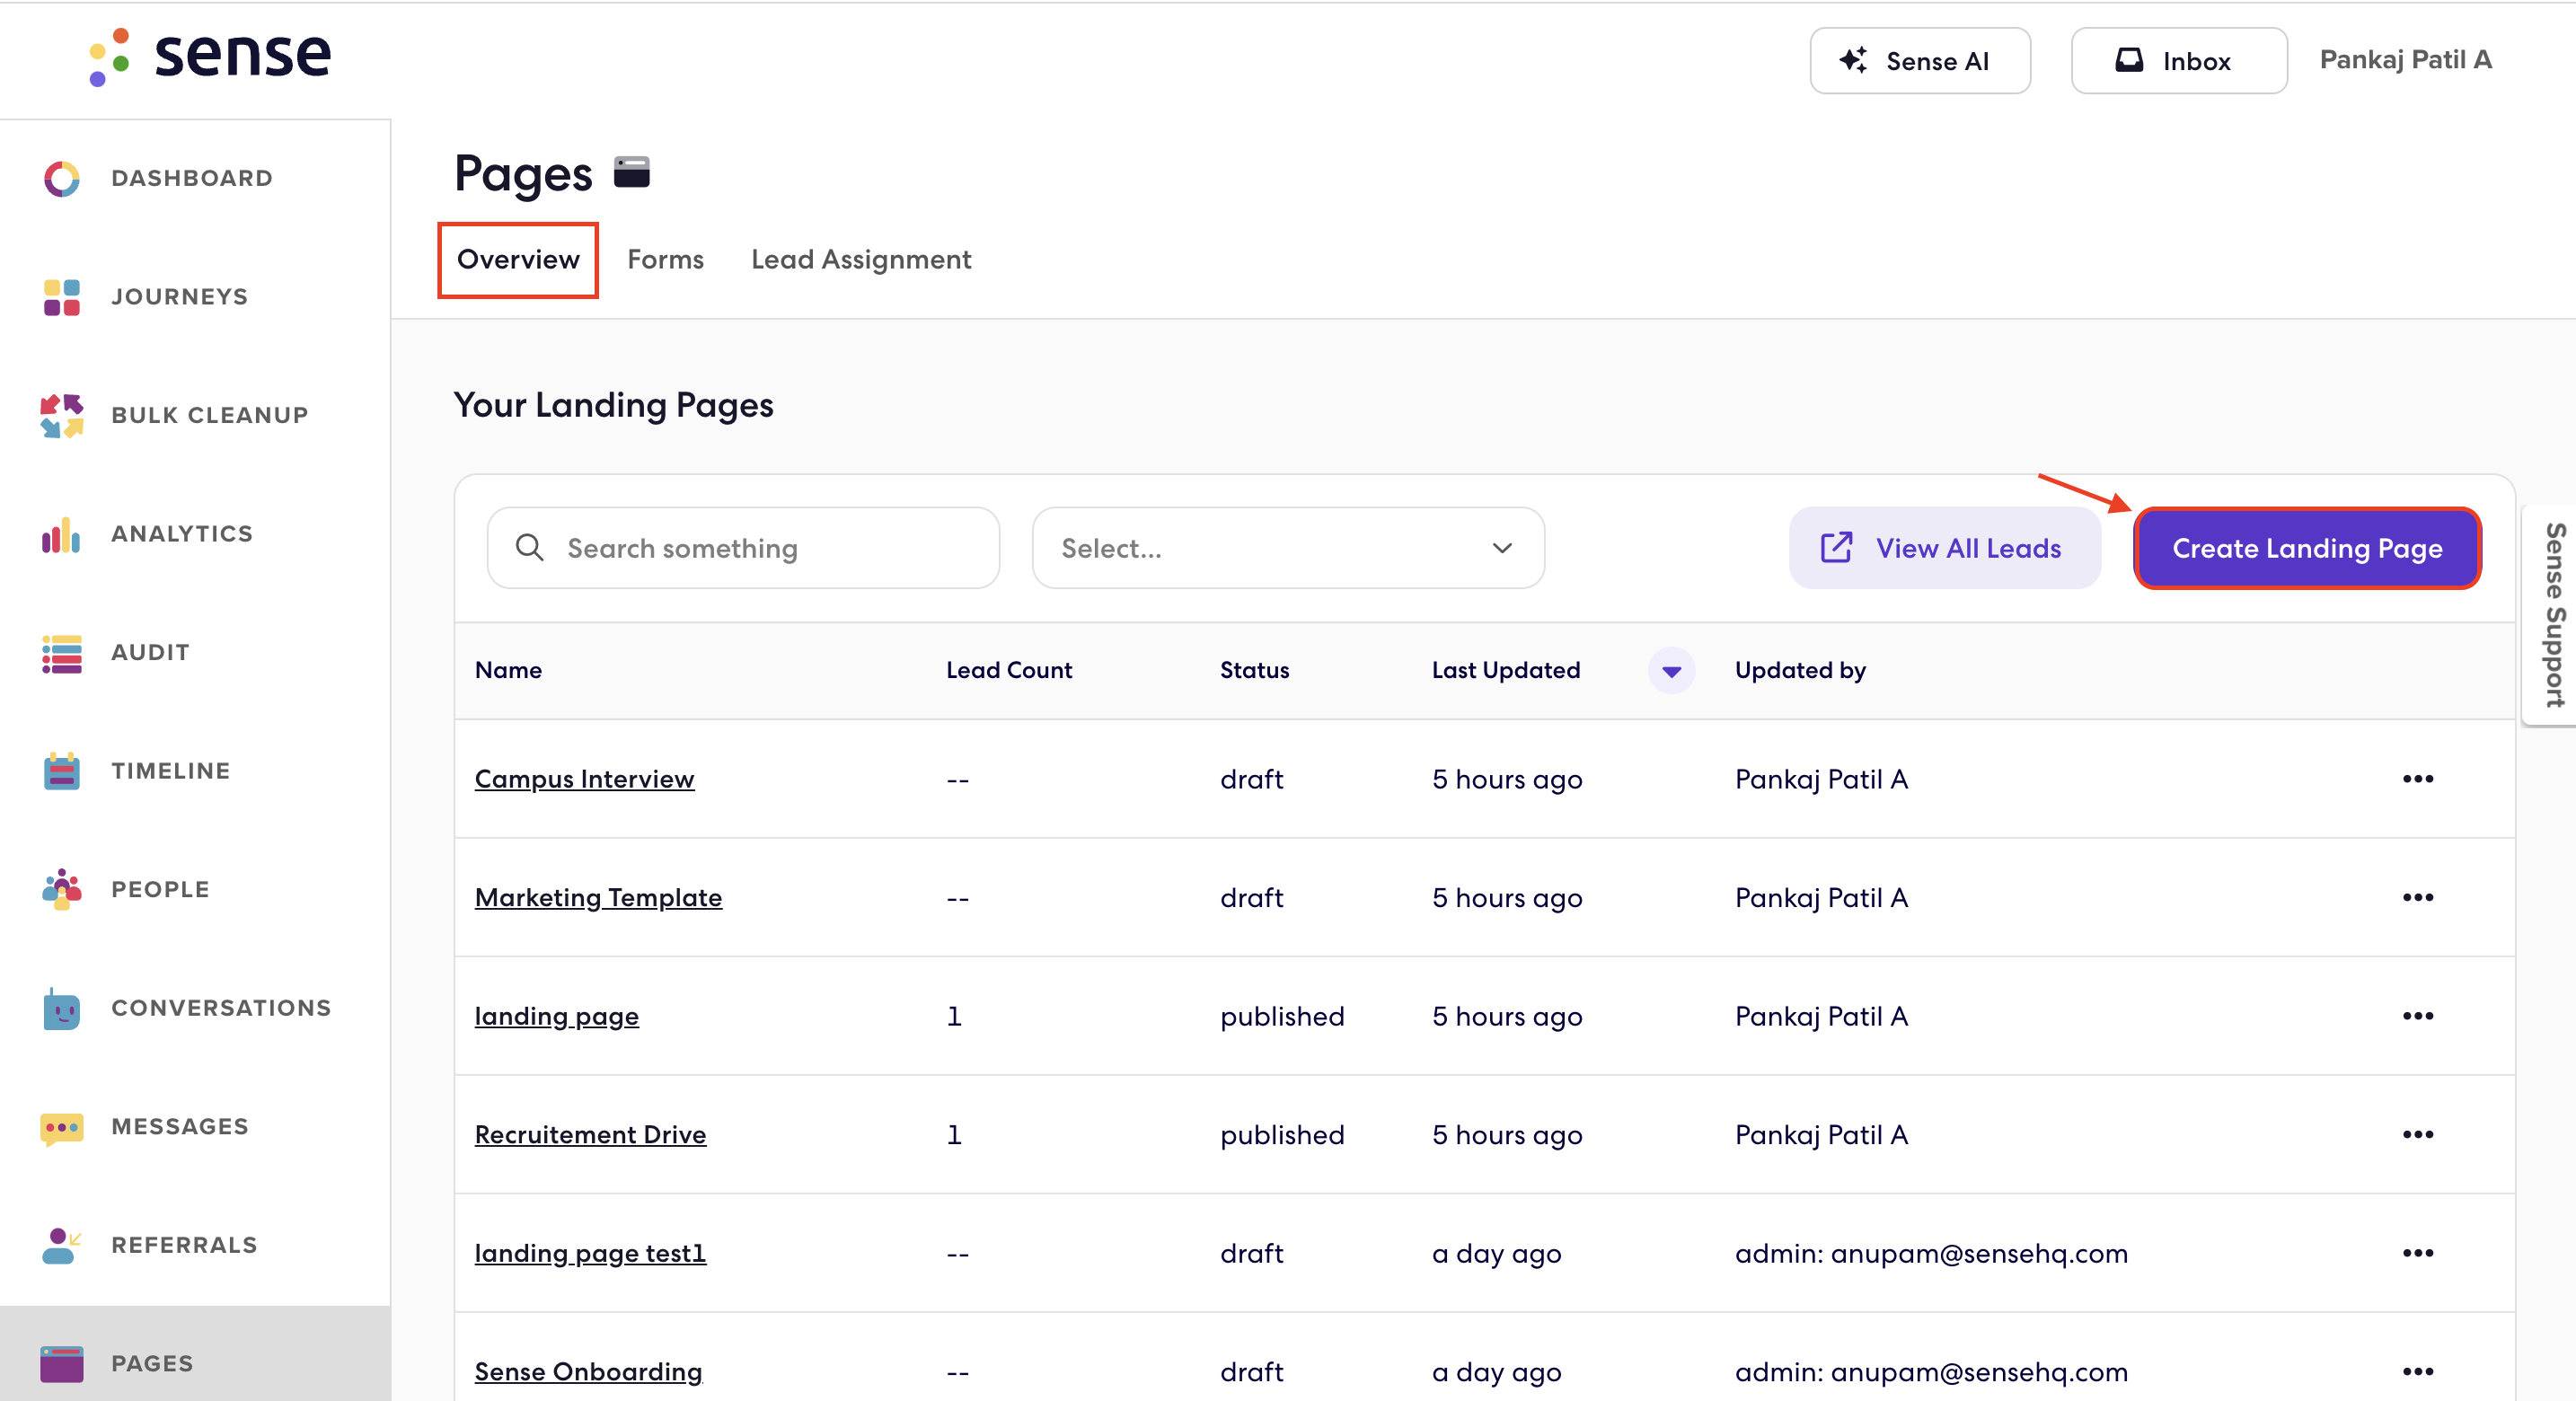Switch to the Overview tab
The image size is (2576, 1401).
coord(518,259)
